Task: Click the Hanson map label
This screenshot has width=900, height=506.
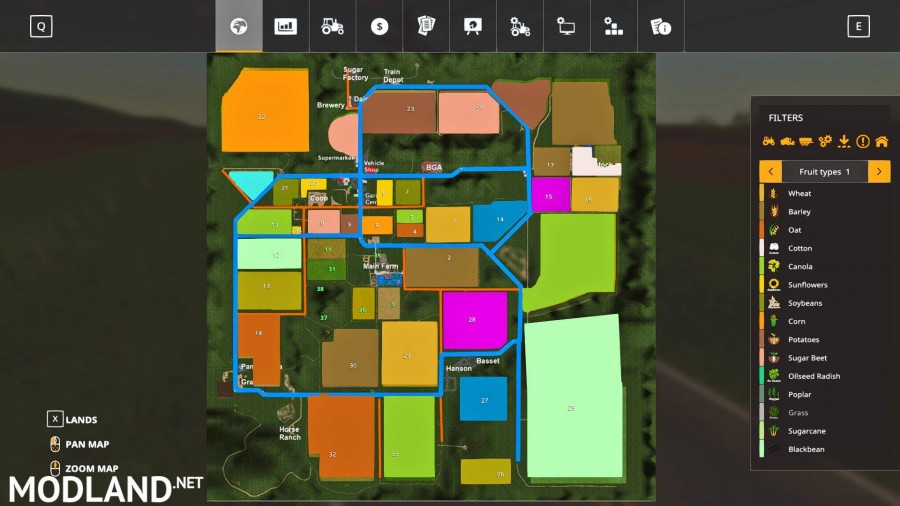Action: 459,368
